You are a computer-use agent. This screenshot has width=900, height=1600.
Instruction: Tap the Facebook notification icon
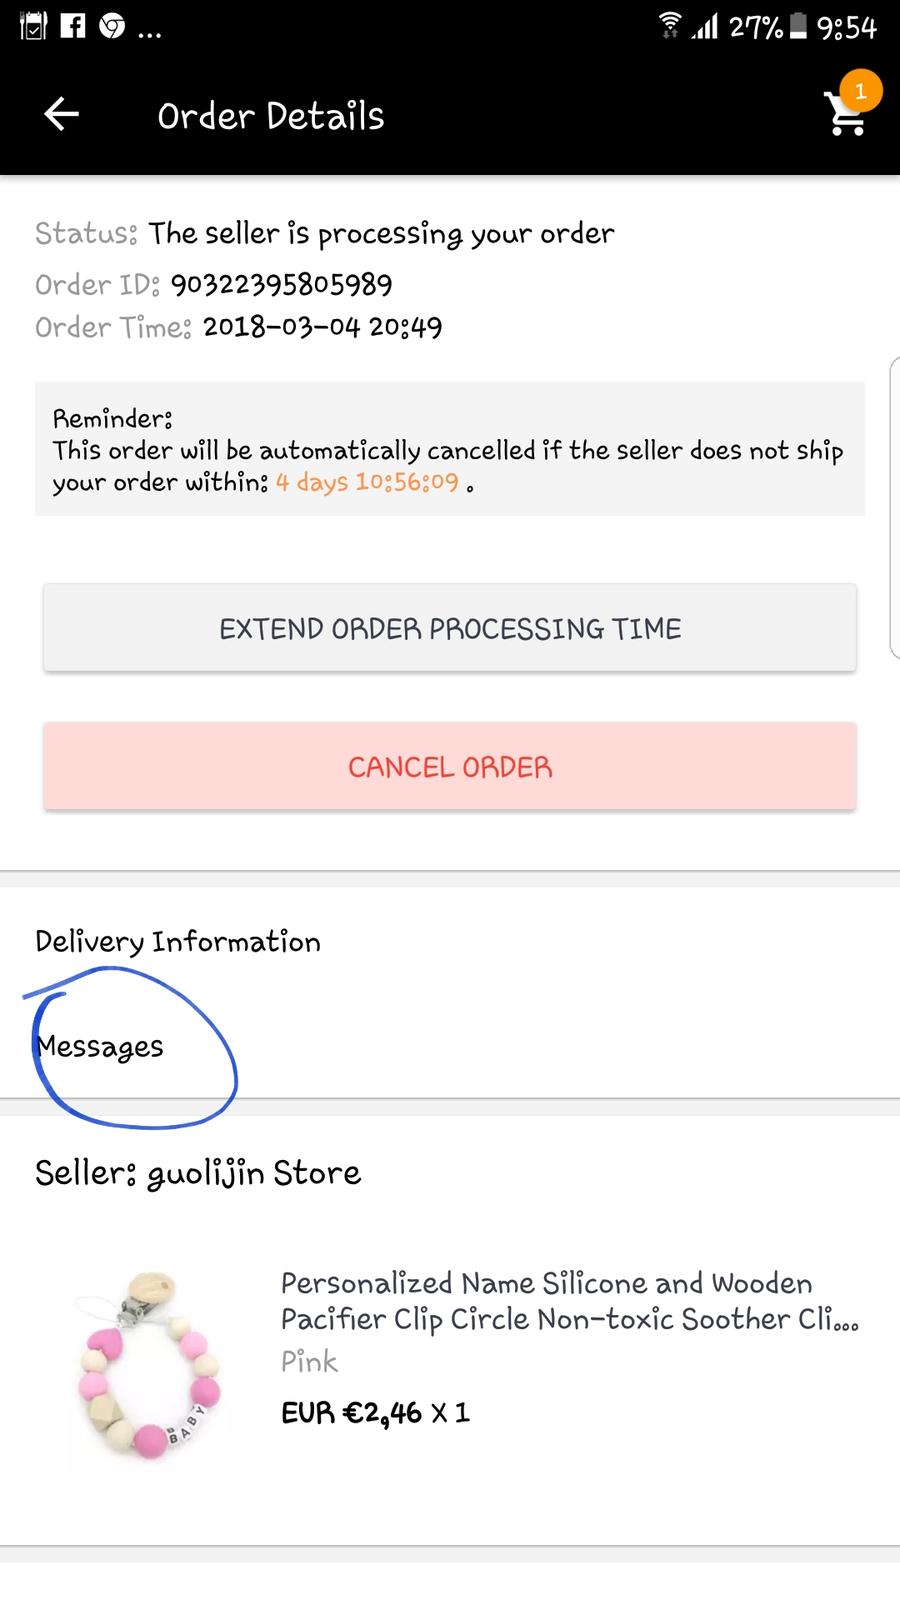coord(73,26)
